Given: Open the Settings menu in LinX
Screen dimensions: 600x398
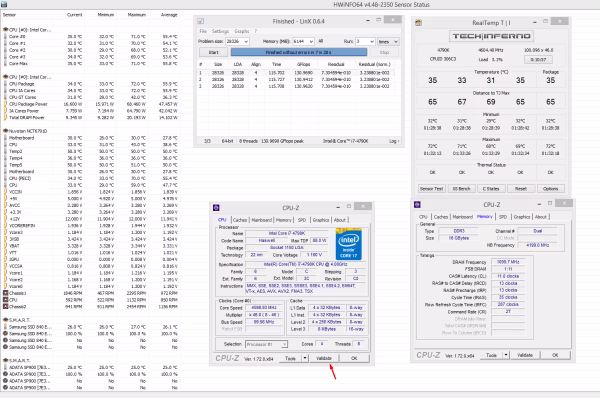Looking at the screenshot, I should coord(220,31).
